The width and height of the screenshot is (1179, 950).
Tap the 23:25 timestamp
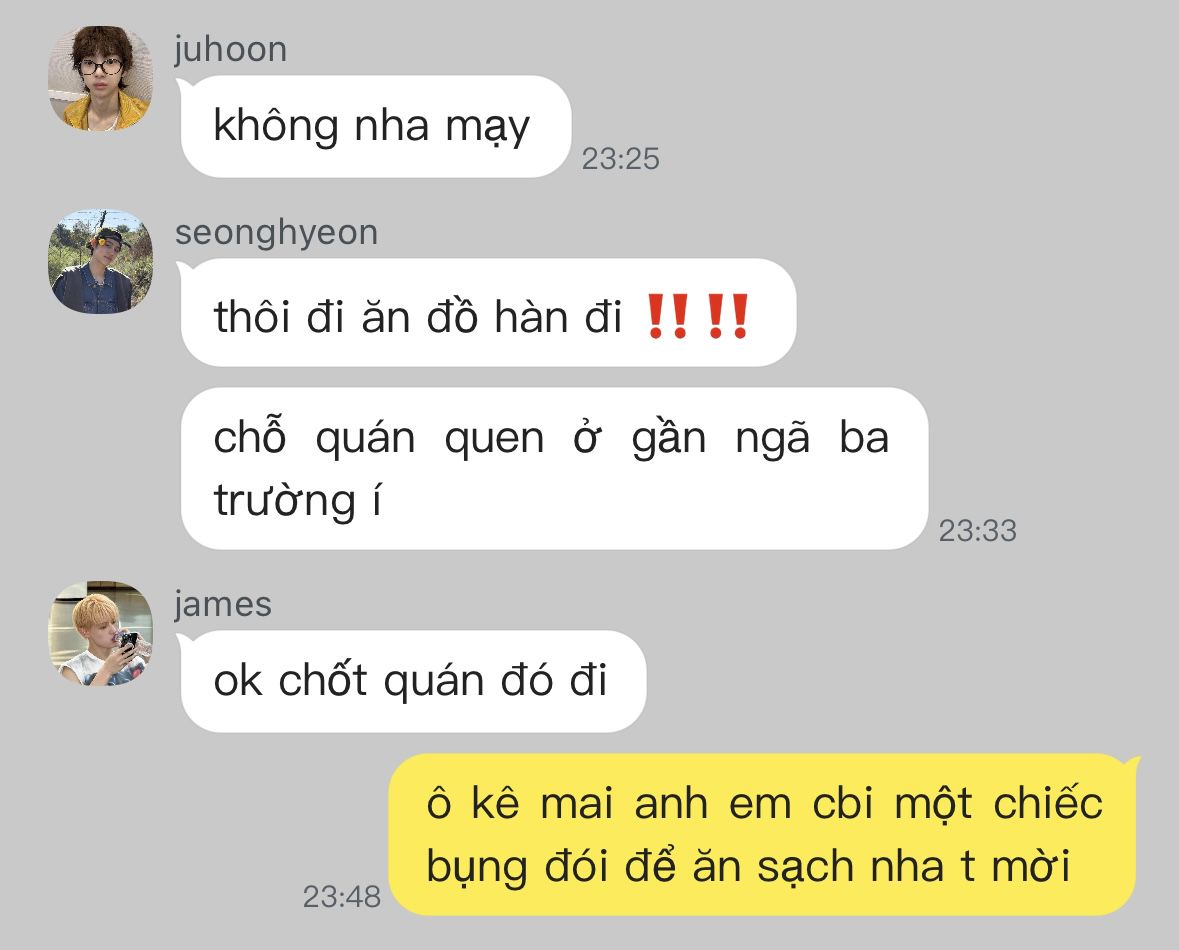[x=620, y=159]
